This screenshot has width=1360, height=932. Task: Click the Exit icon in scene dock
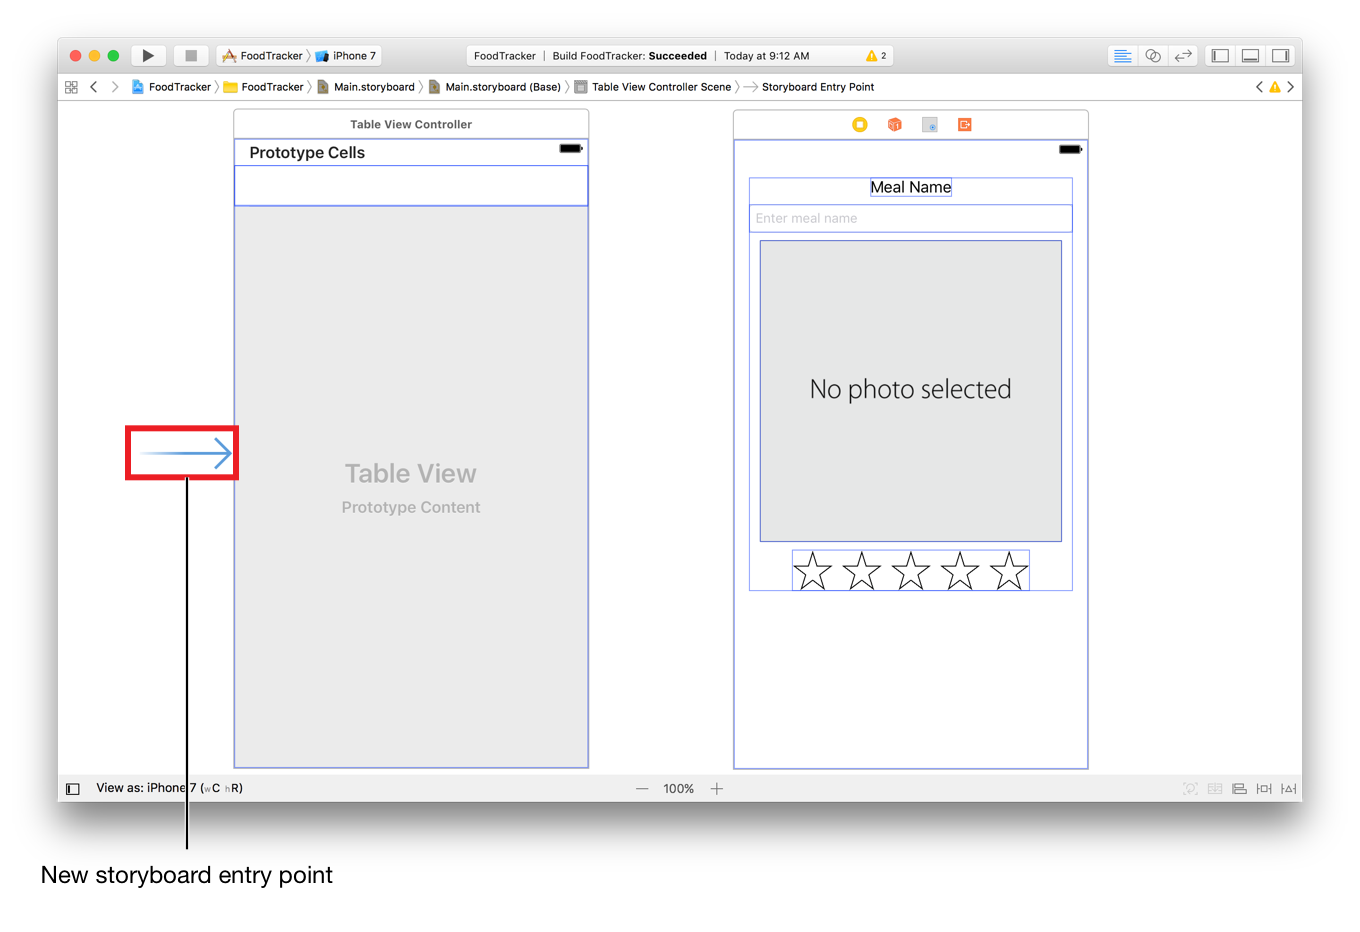tap(965, 124)
